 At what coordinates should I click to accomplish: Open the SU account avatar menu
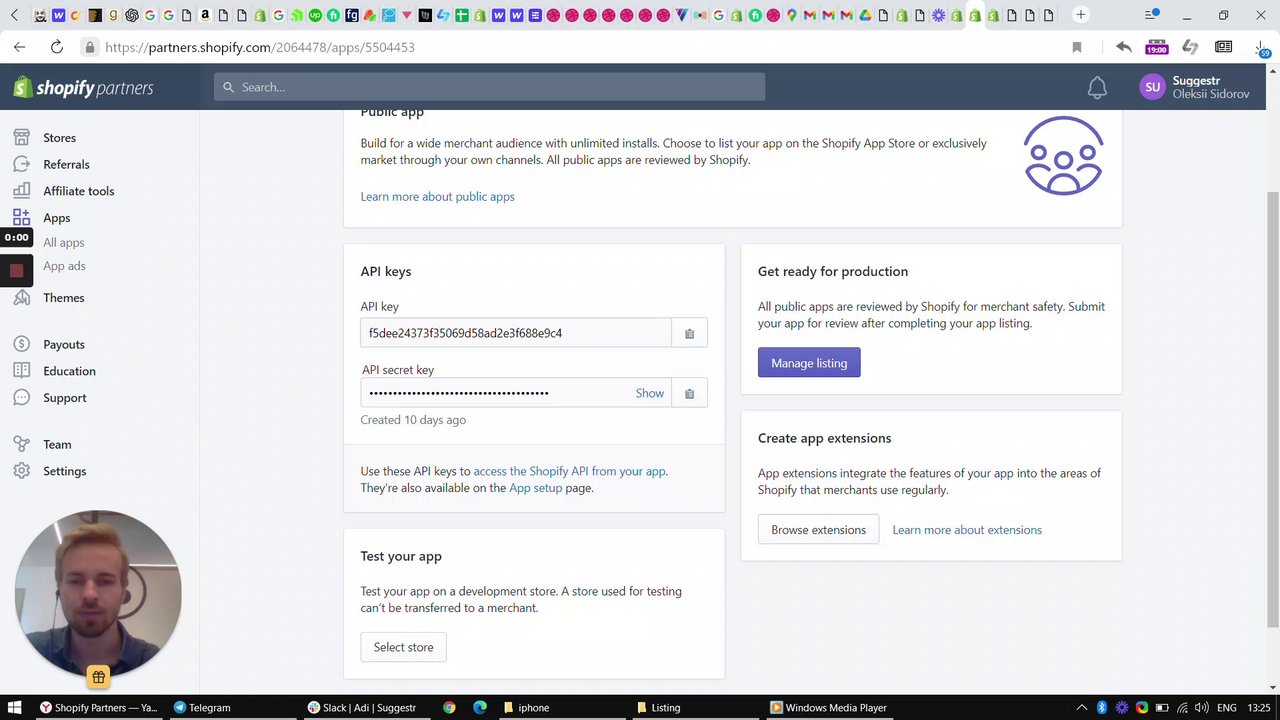tap(1152, 87)
